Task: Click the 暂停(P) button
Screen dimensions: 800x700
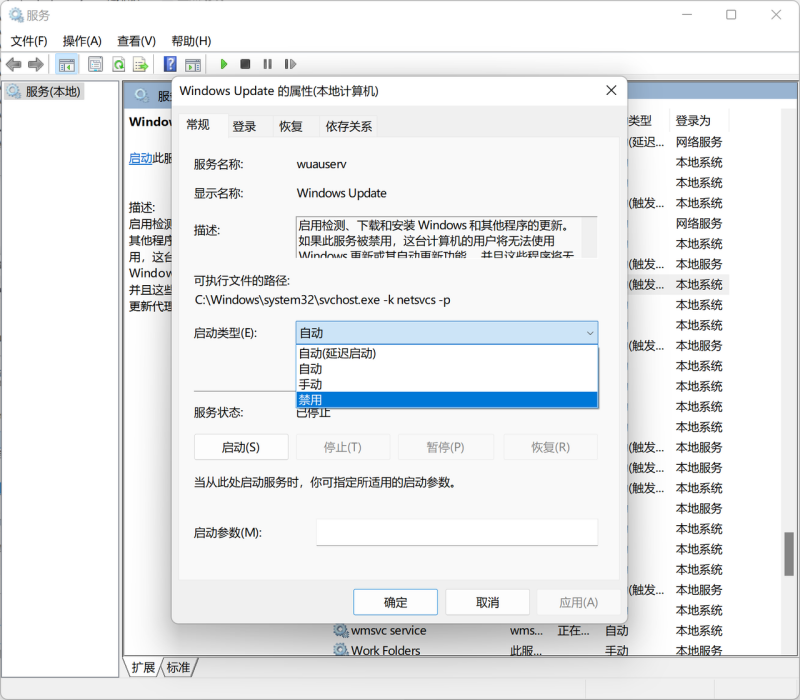Action: (x=445, y=447)
